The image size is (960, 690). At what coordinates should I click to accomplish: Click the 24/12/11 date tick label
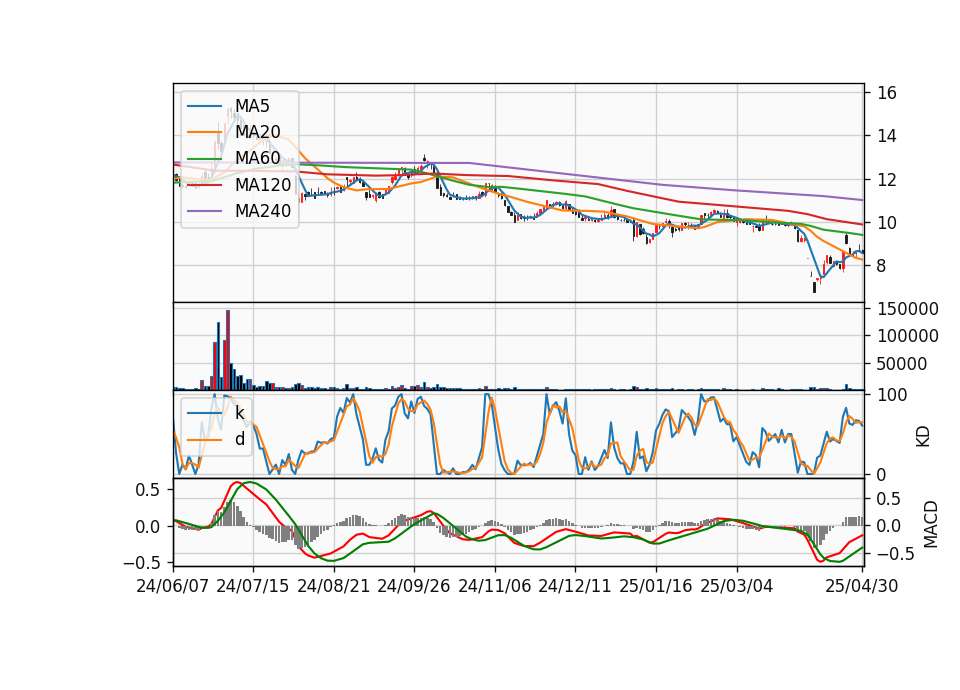(x=575, y=586)
